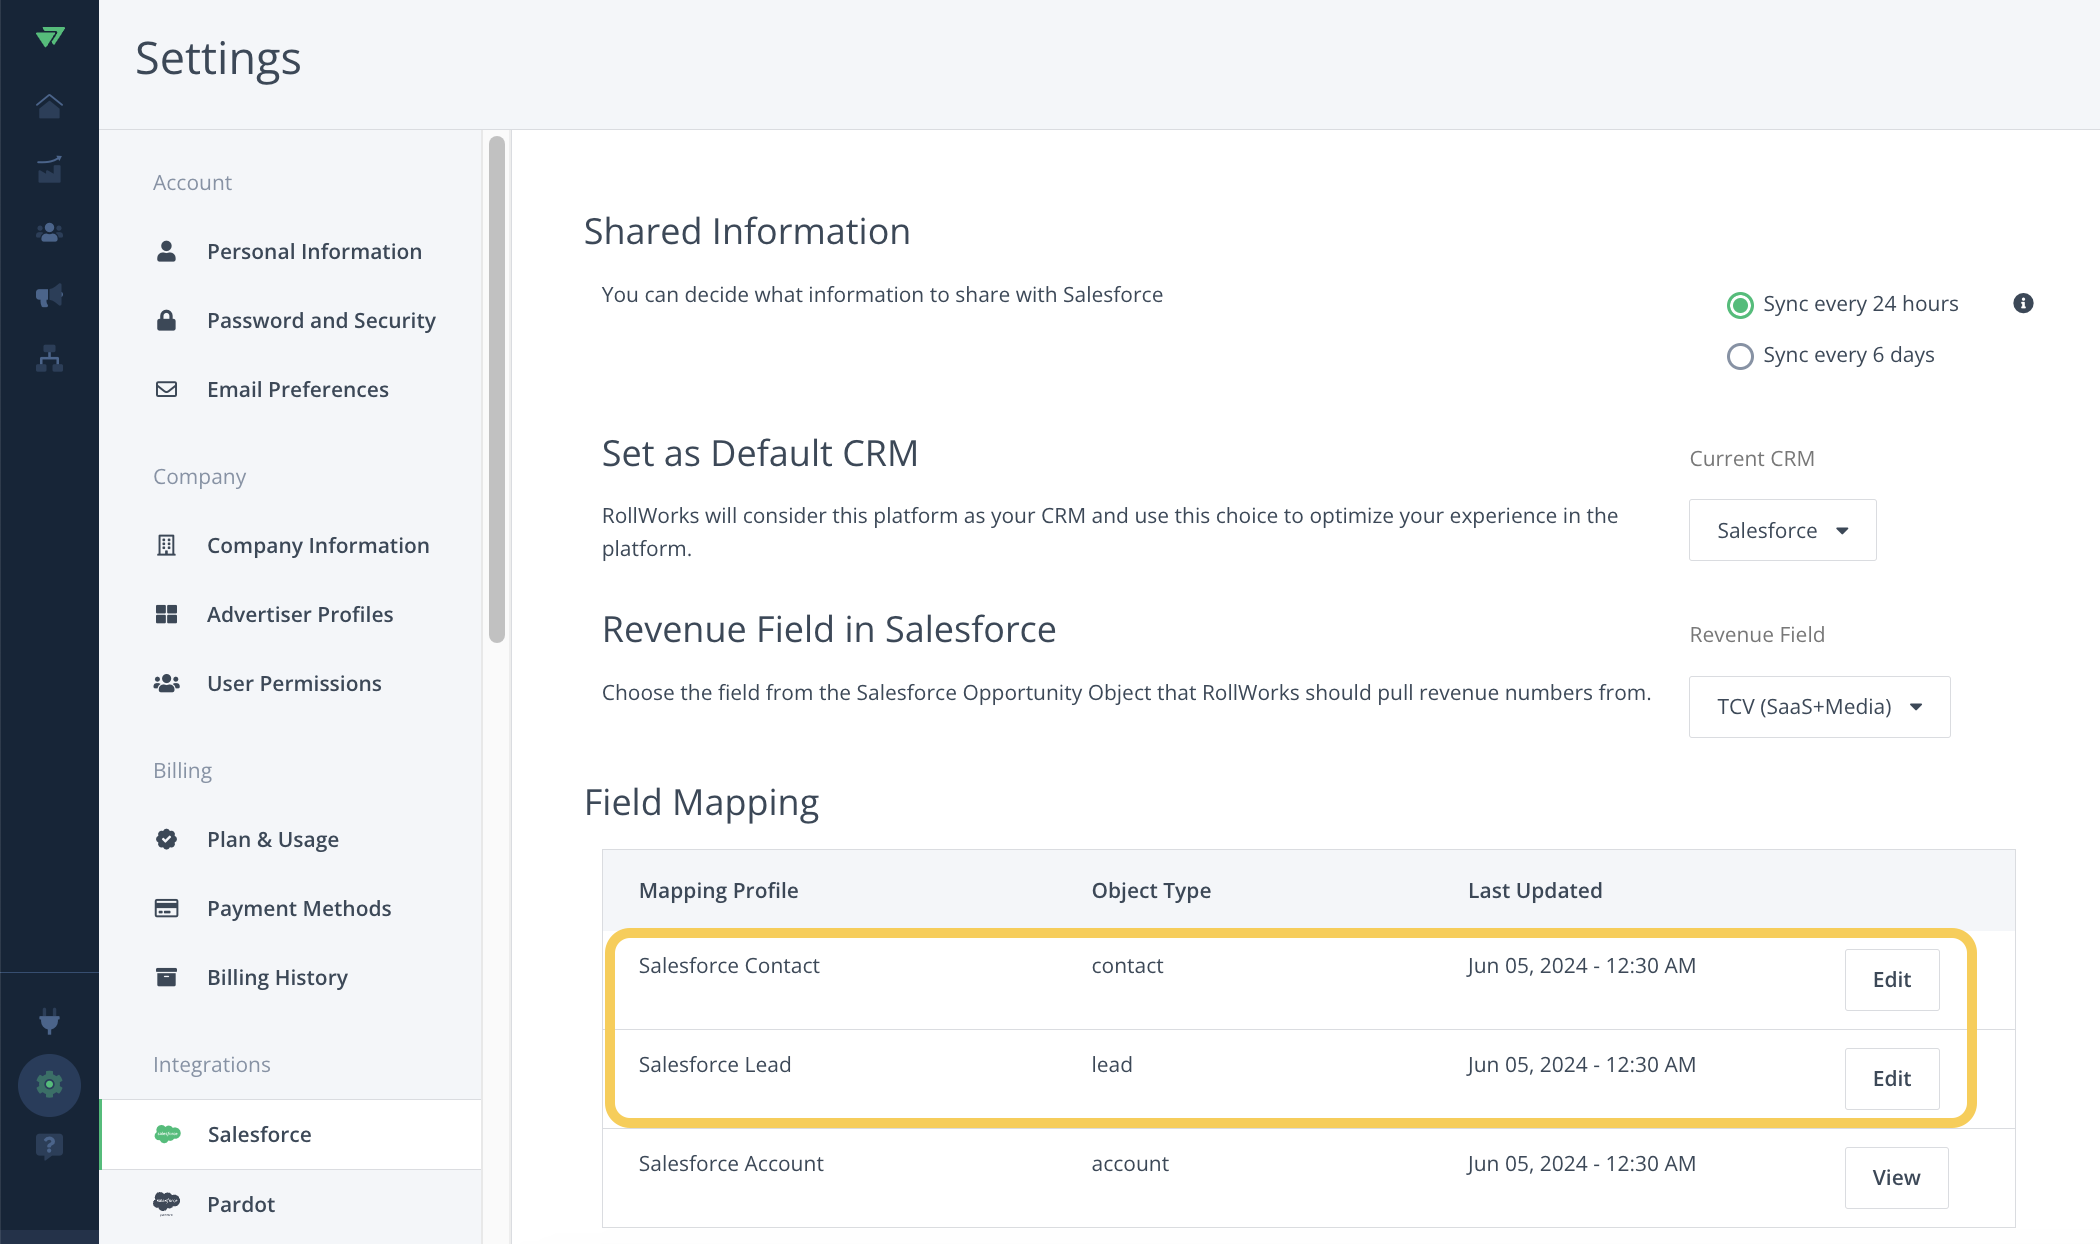This screenshot has width=2100, height=1244.
Task: Edit the Salesforce Contact mapping
Action: [1891, 980]
